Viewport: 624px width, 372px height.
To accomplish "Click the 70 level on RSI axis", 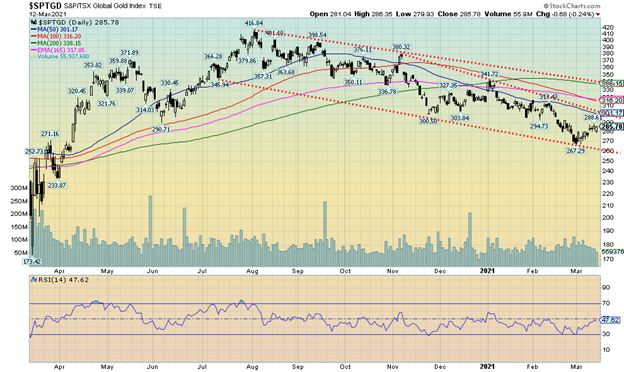I will [606, 303].
